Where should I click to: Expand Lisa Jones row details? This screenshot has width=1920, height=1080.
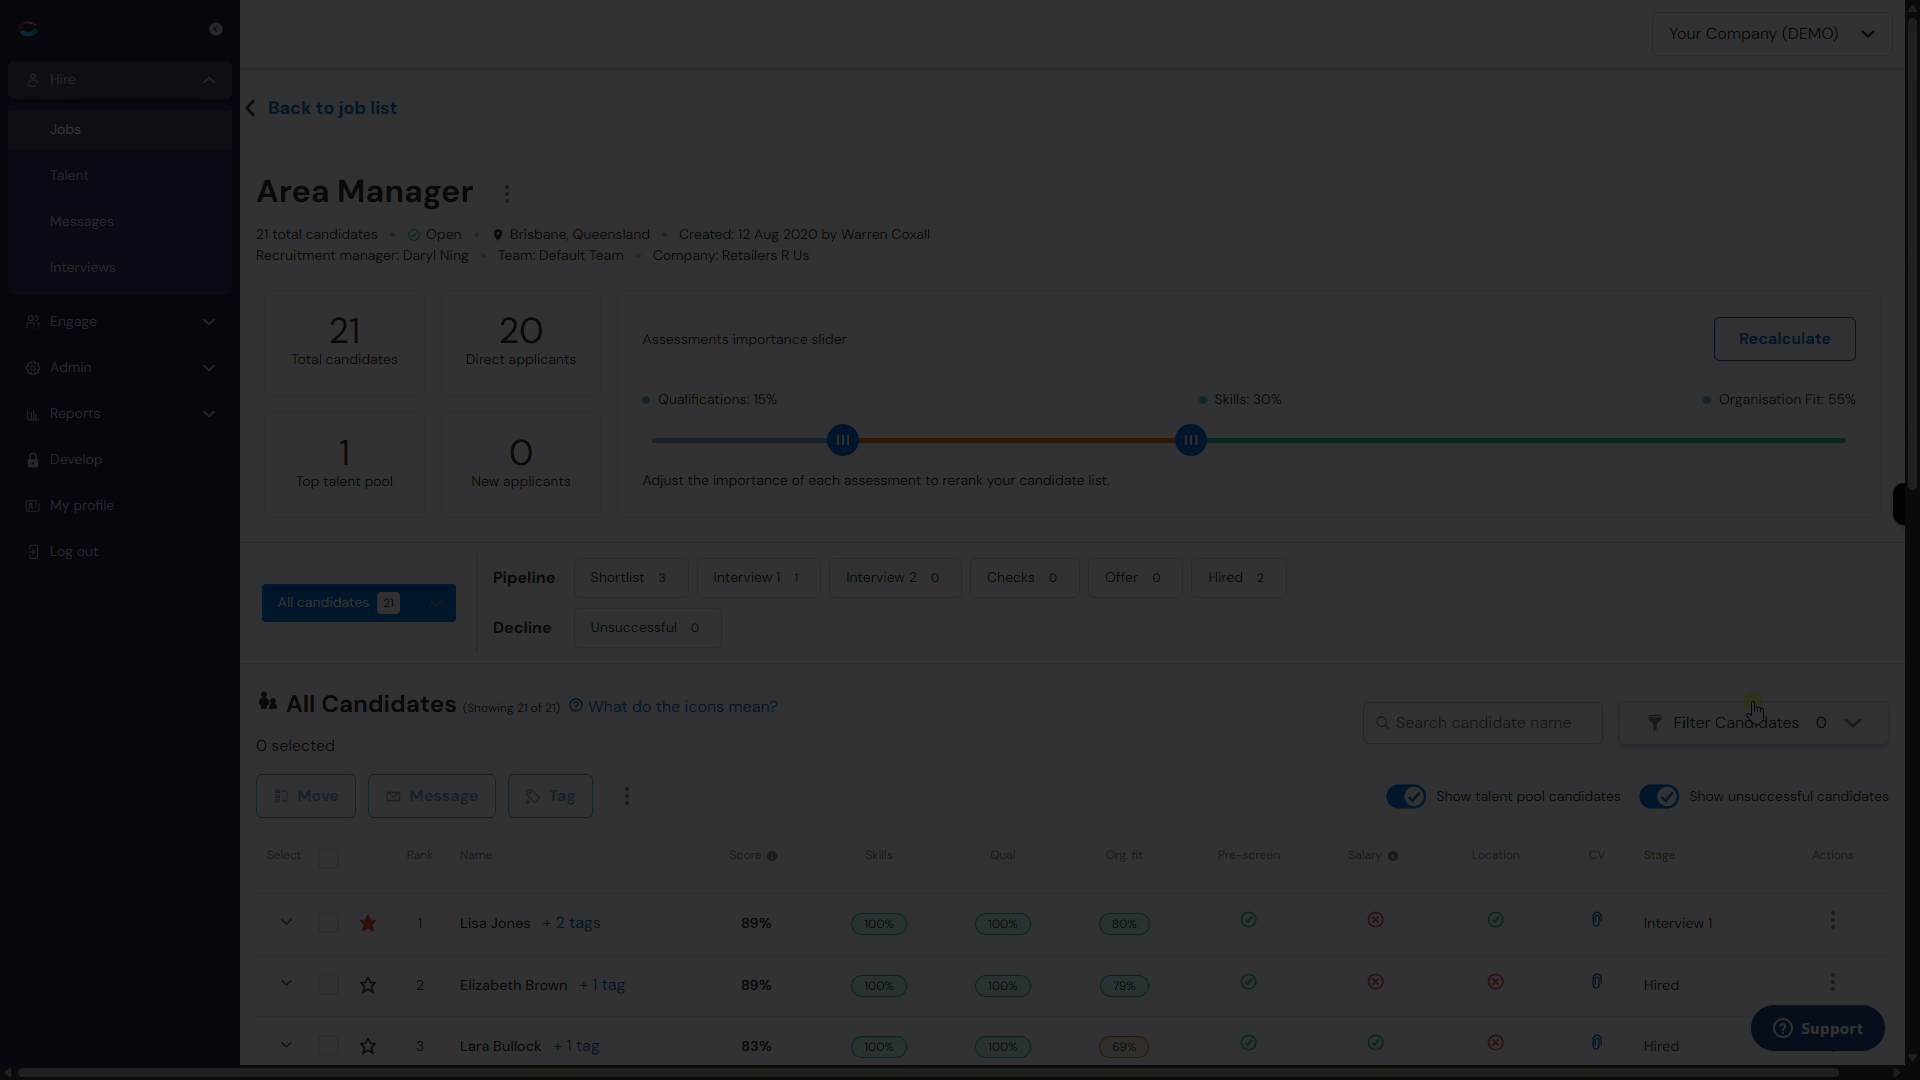pos(286,922)
